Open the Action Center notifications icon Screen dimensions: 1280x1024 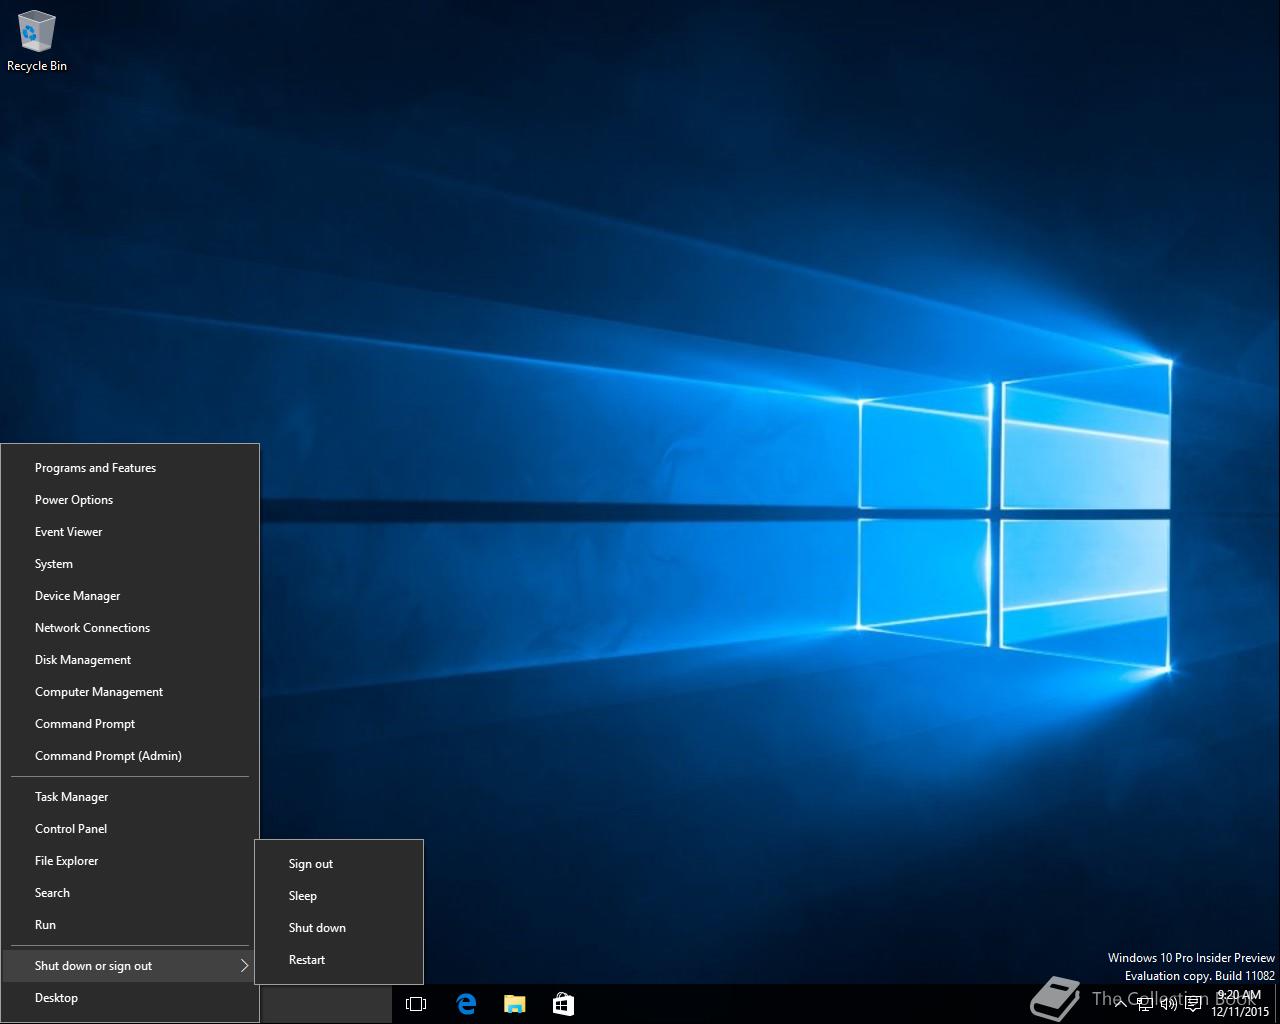click(x=1193, y=1004)
